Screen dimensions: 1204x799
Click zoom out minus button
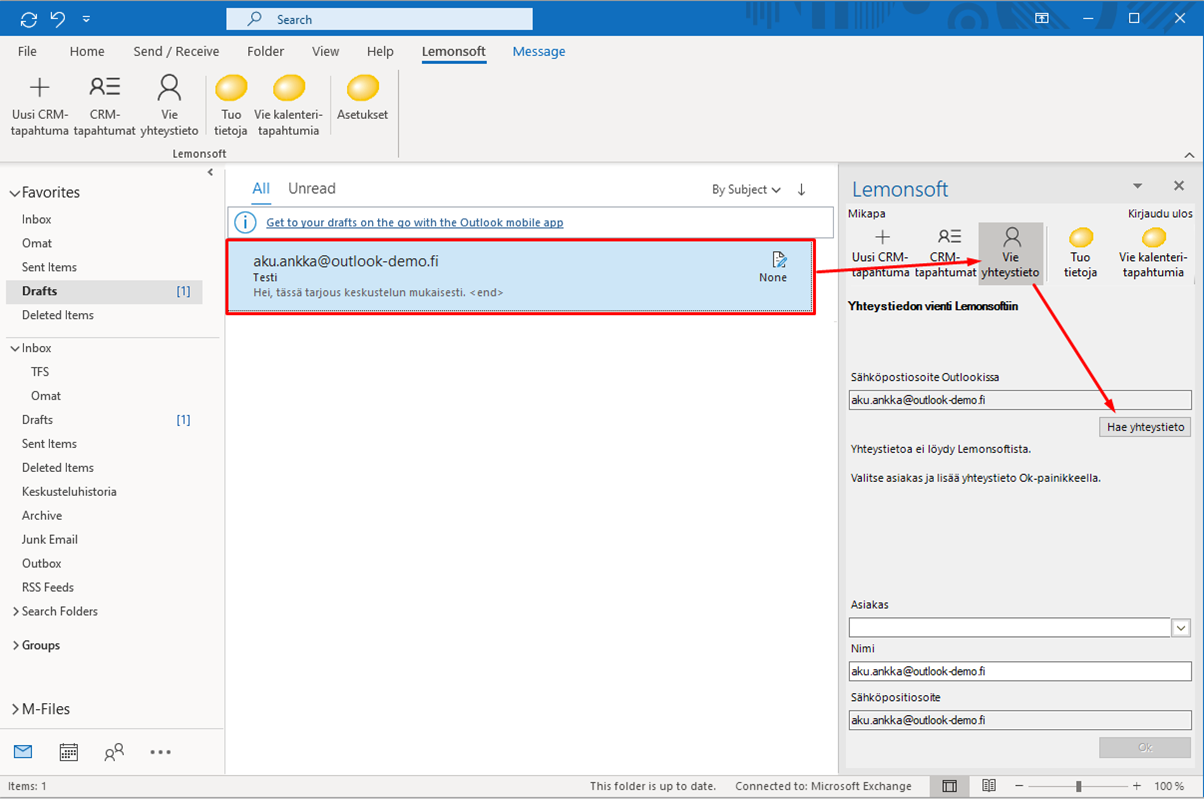coord(1019,786)
